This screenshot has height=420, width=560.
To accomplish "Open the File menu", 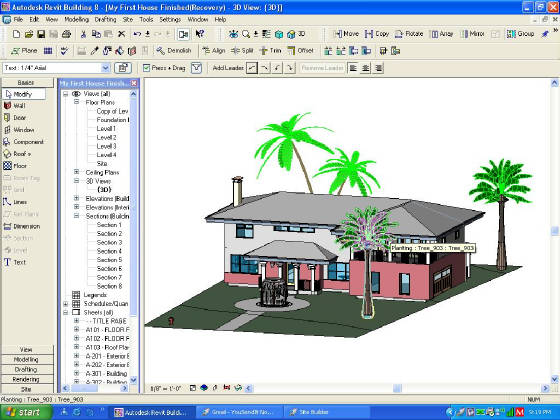I will [18, 19].
